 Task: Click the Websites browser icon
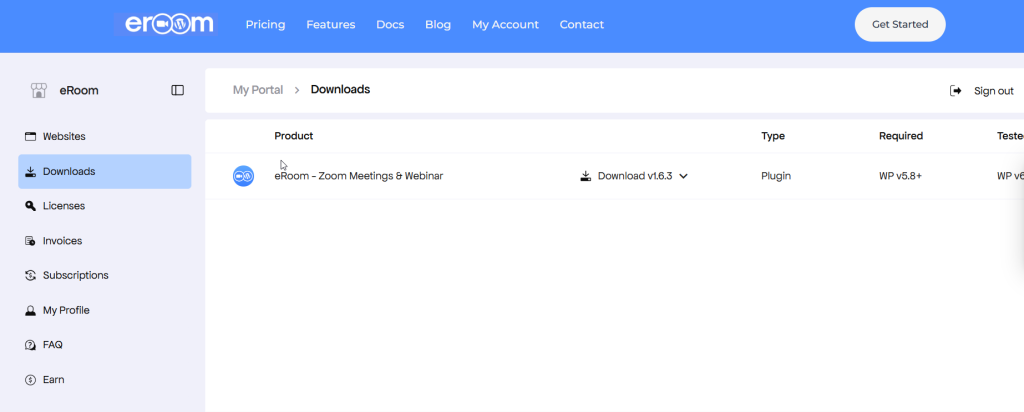pos(31,136)
